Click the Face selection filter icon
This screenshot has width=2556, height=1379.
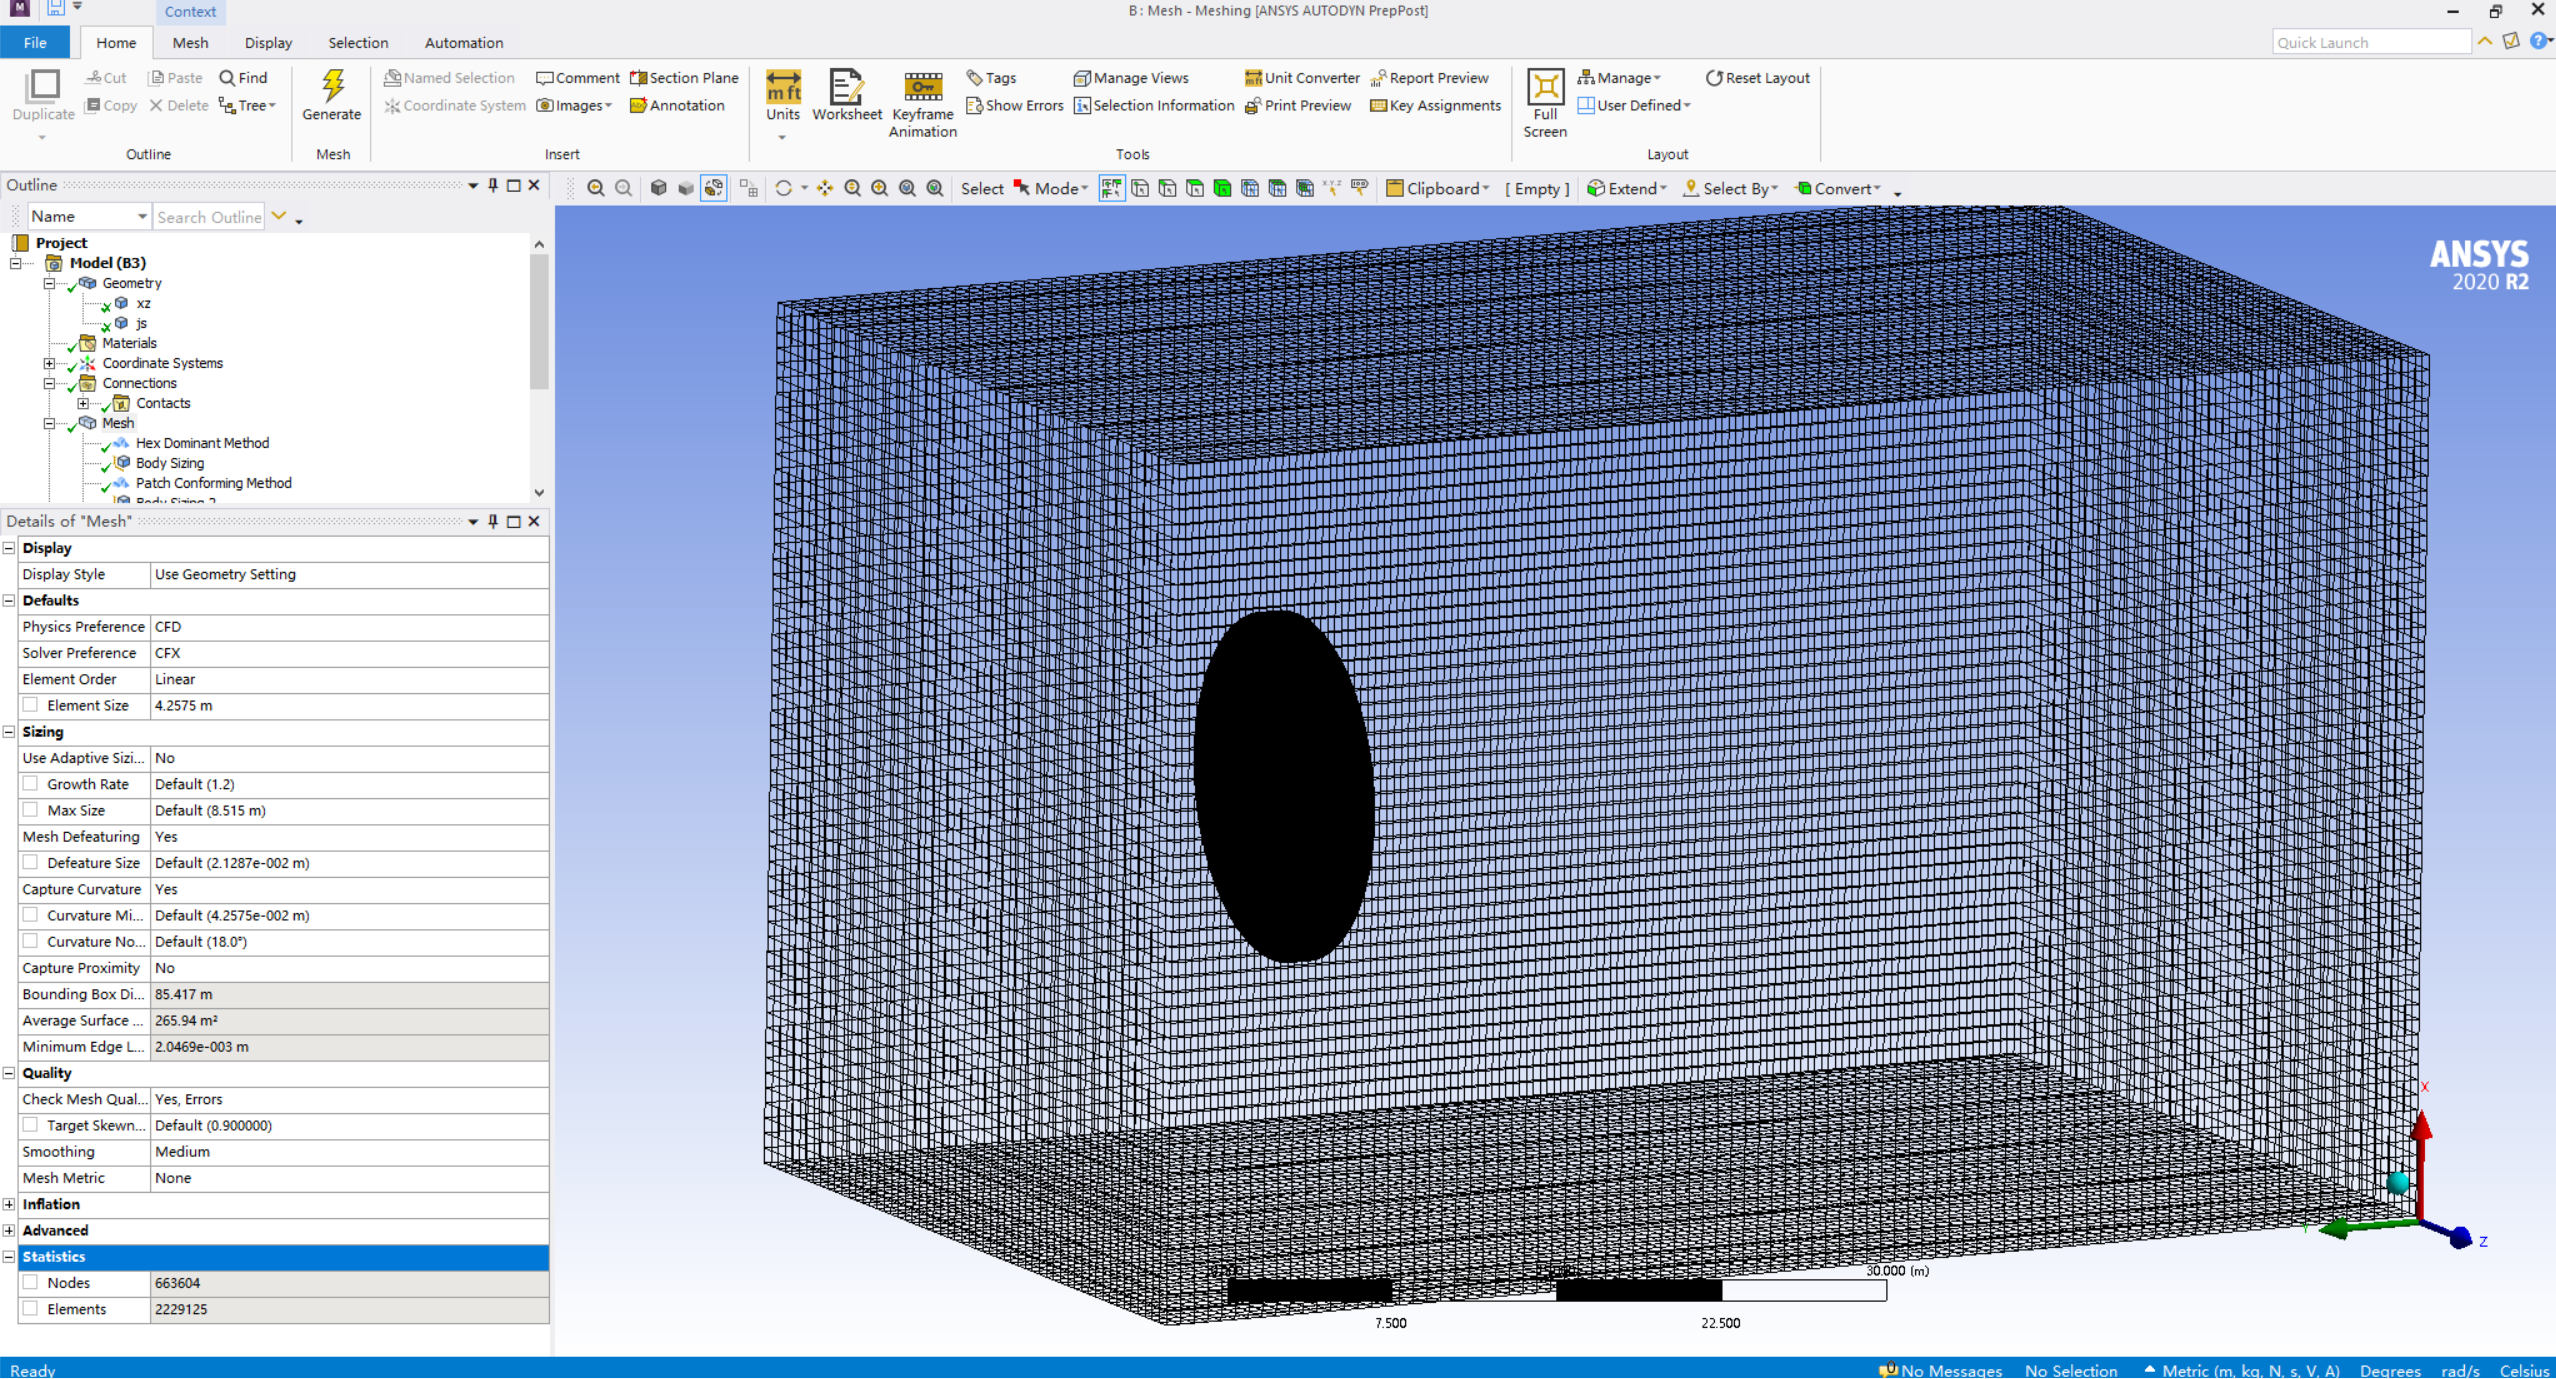1195,188
